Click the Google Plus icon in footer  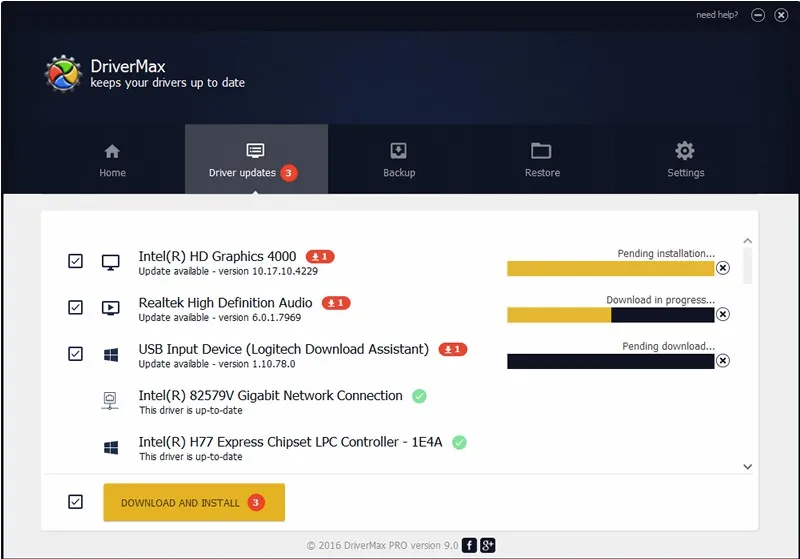tap(488, 545)
